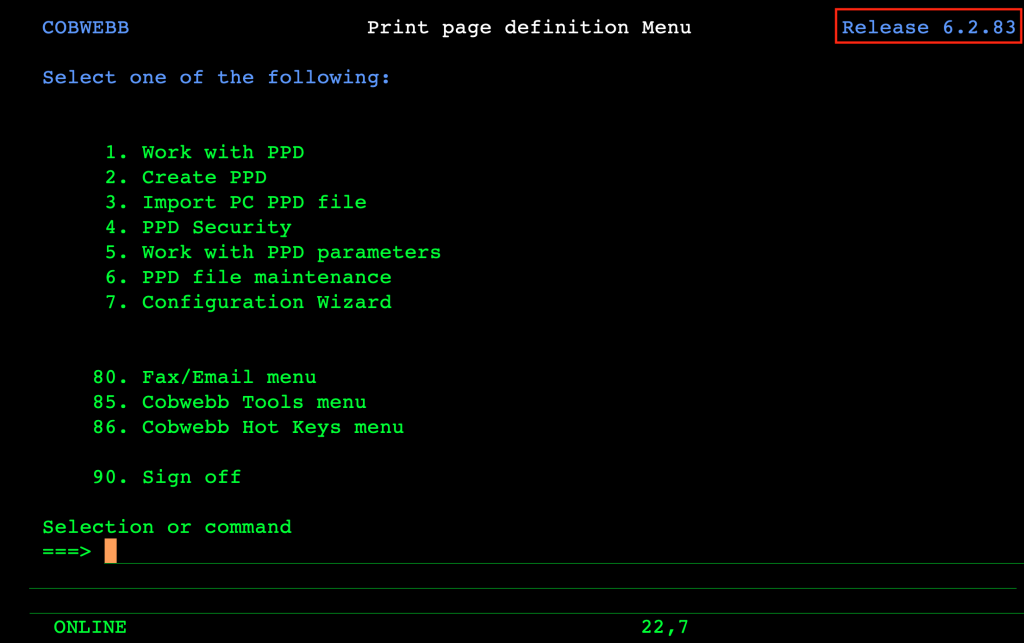Image resolution: width=1024 pixels, height=643 pixels.
Task: Click the 'Select one of the following:' text
Action: (x=216, y=77)
